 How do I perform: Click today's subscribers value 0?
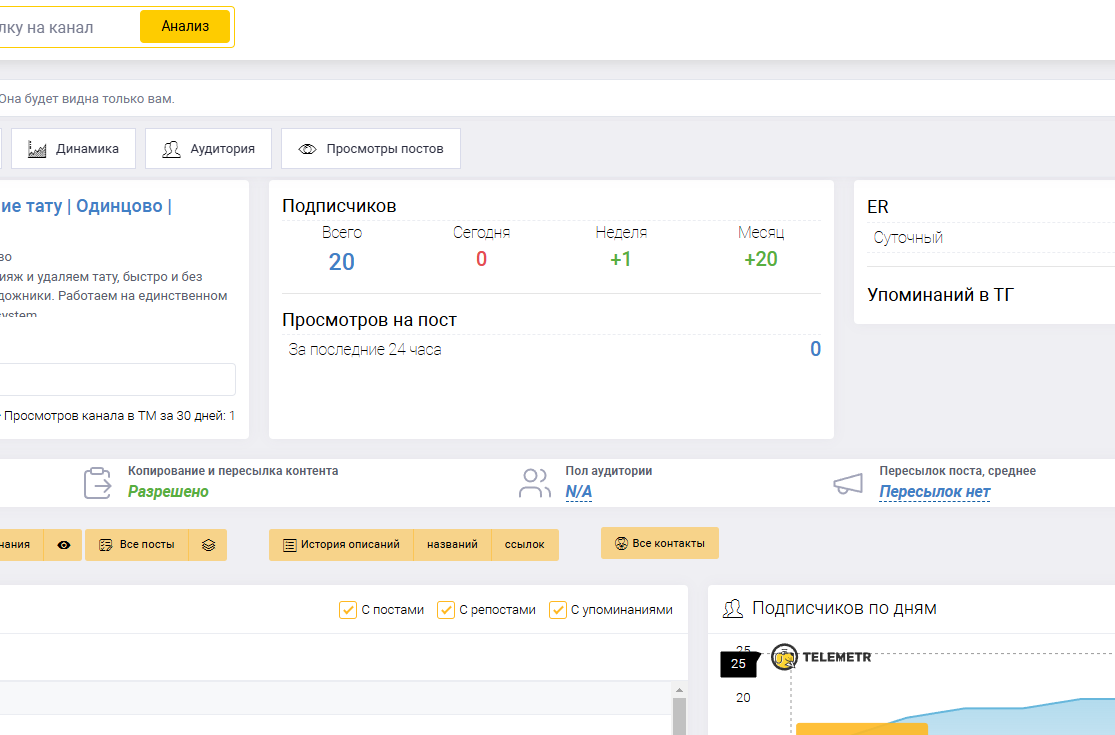point(481,259)
